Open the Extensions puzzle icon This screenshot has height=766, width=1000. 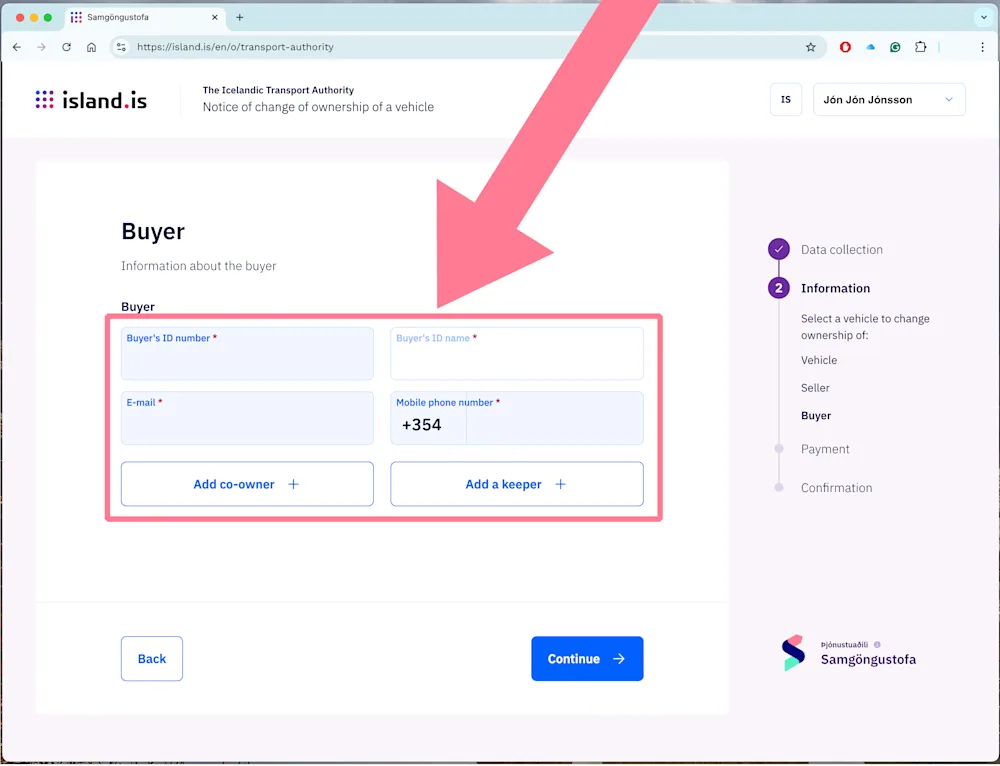point(920,47)
